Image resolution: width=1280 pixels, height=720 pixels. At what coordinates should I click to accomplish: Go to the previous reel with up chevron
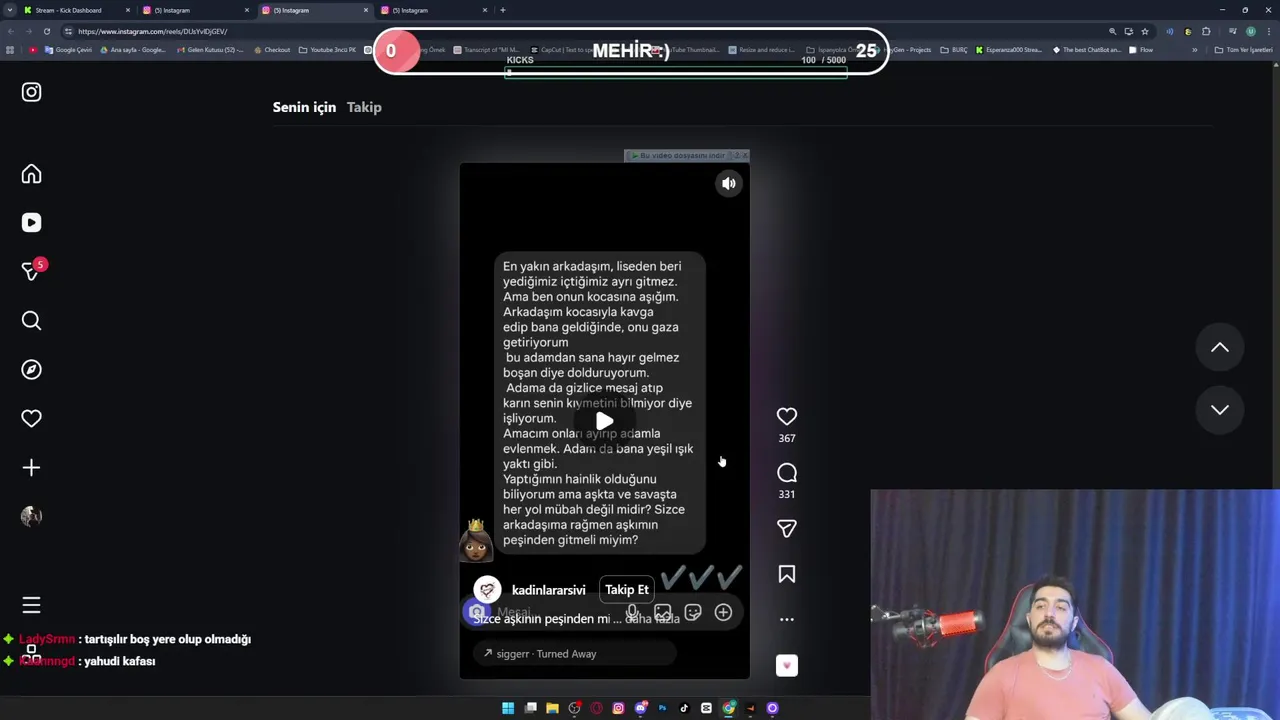coord(1220,347)
